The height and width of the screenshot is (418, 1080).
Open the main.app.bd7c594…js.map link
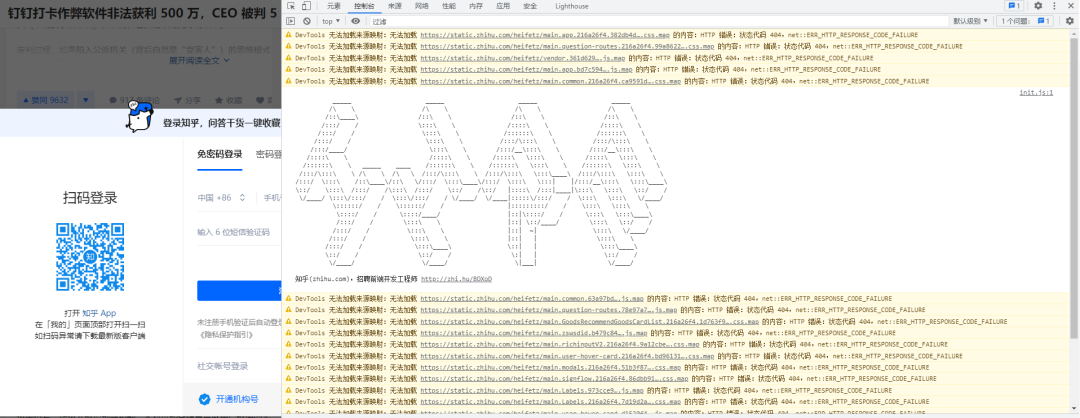pyautogui.click(x=526, y=70)
